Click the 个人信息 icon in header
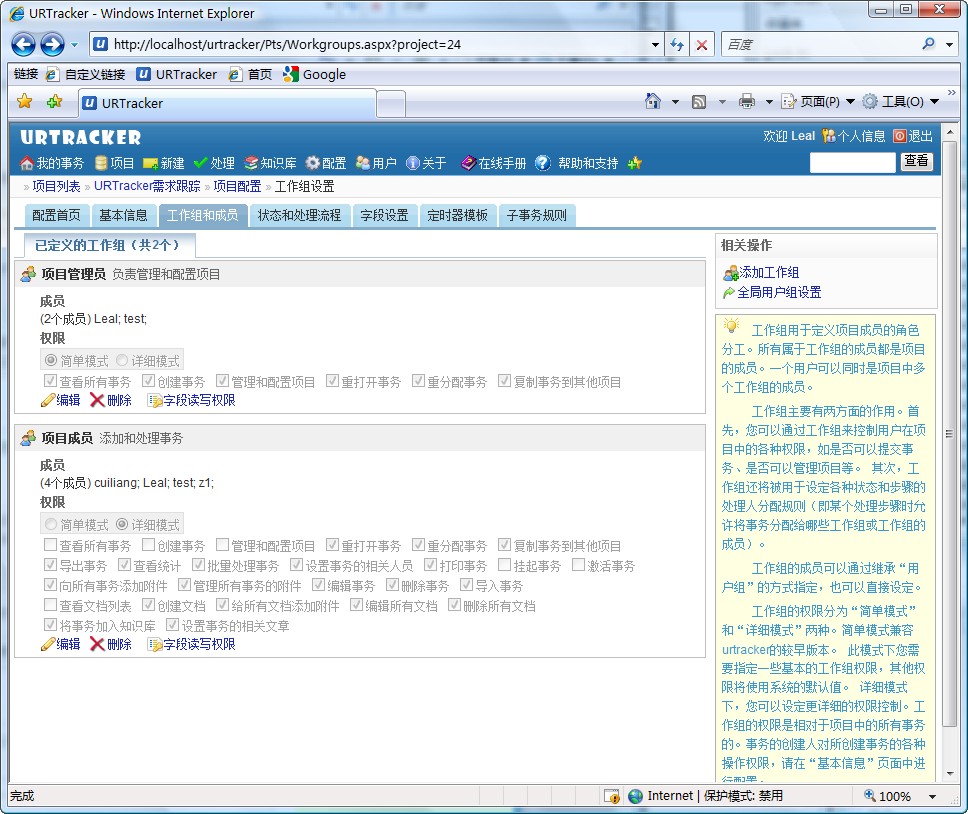The width and height of the screenshot is (968, 814). [829, 136]
